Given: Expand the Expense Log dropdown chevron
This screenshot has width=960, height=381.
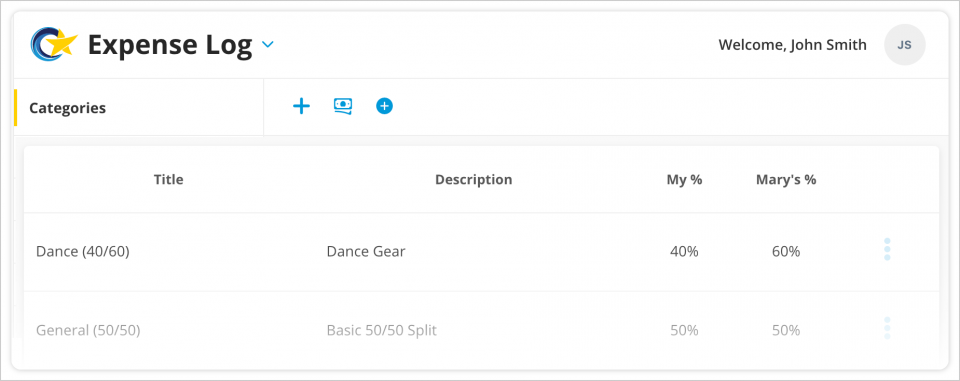Looking at the screenshot, I should click(x=268, y=45).
